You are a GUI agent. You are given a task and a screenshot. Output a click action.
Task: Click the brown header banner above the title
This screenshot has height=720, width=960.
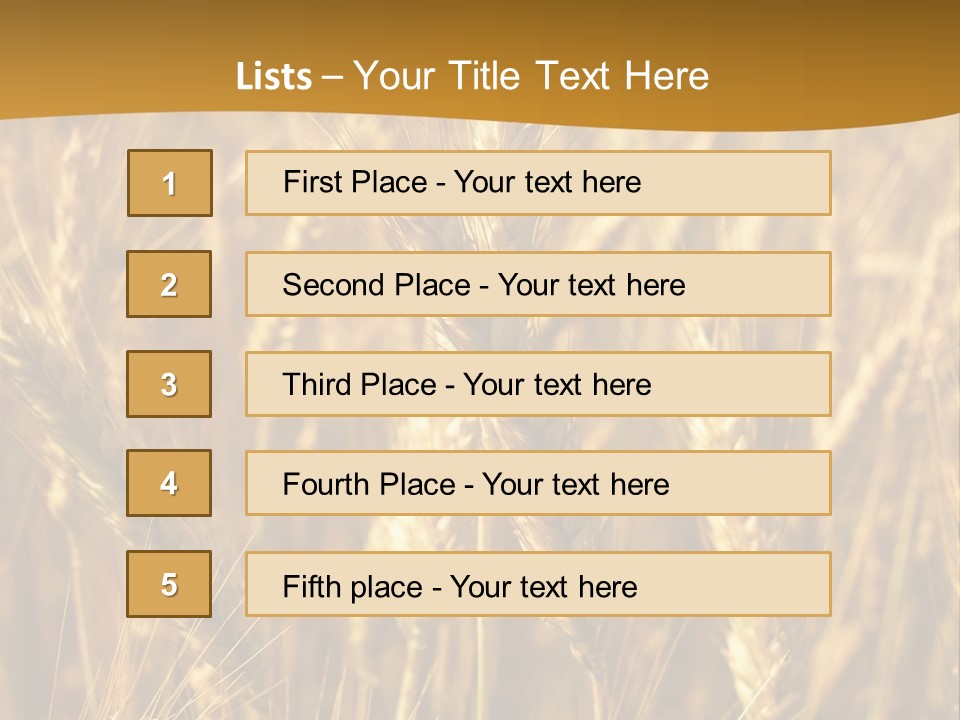click(x=480, y=25)
